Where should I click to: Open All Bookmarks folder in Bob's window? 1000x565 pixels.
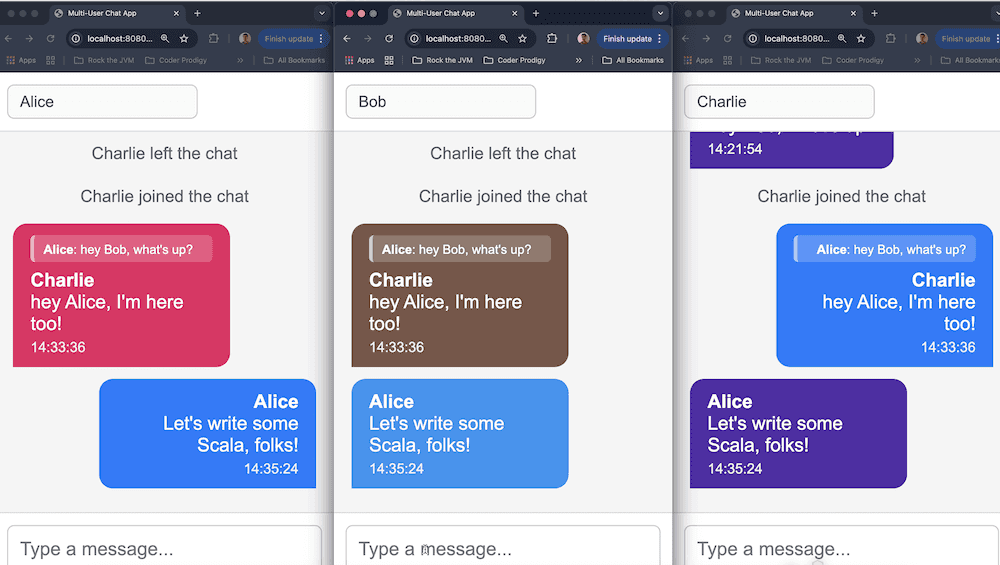coord(633,60)
